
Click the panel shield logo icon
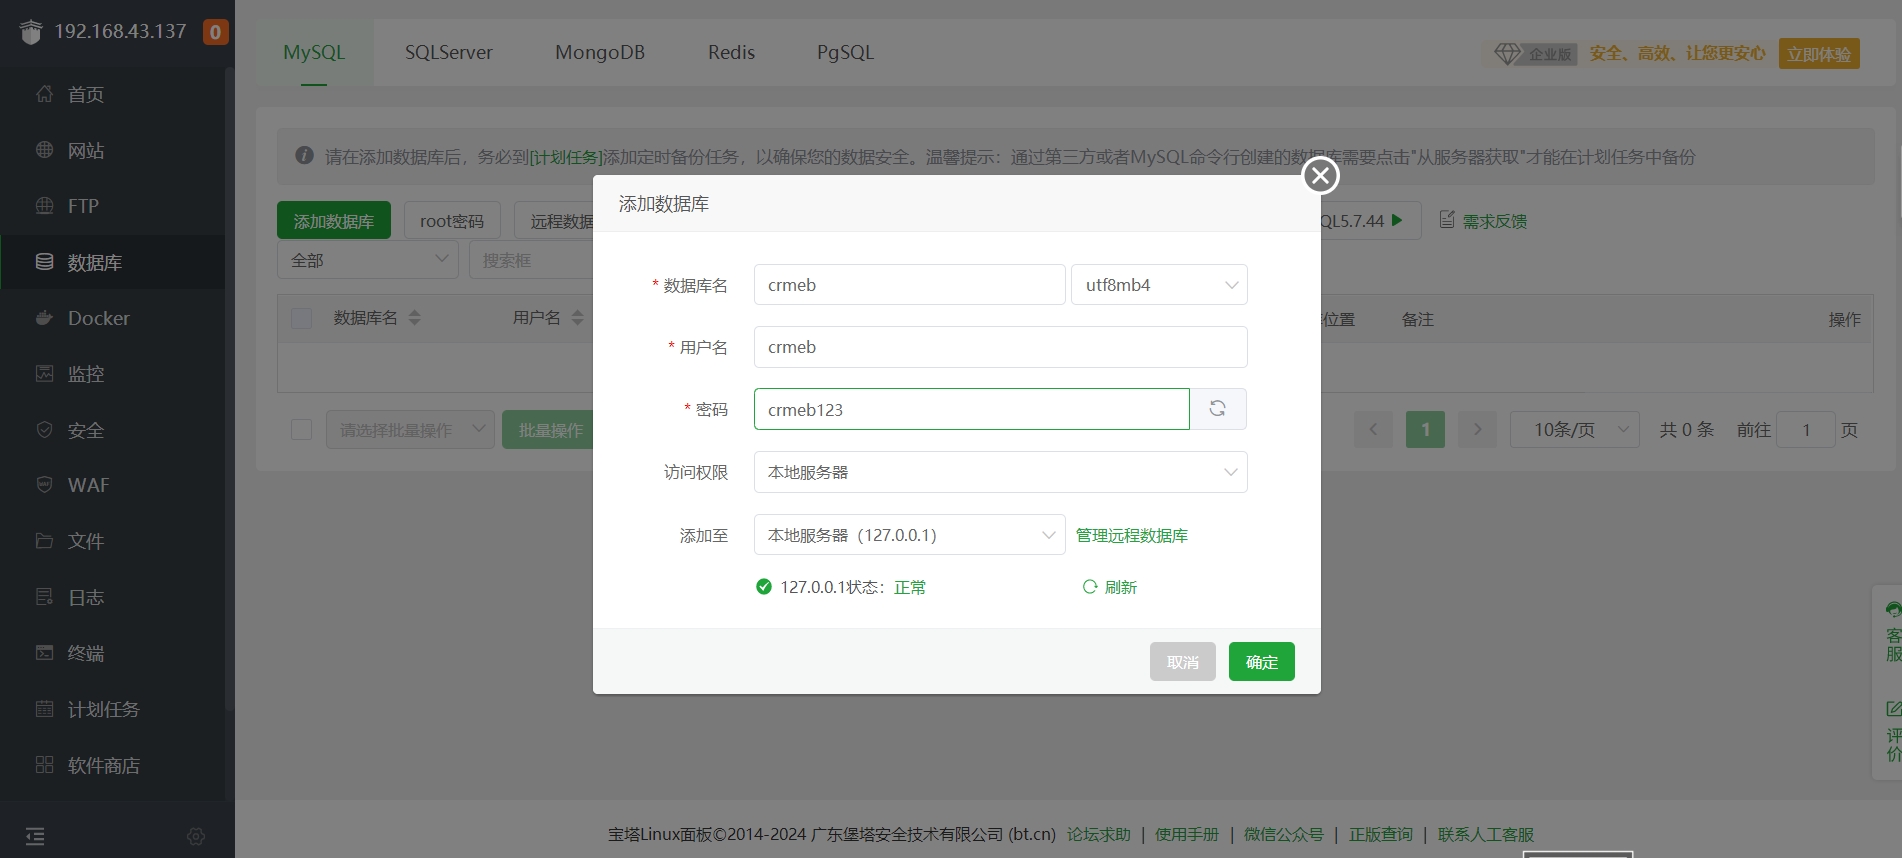pos(31,32)
